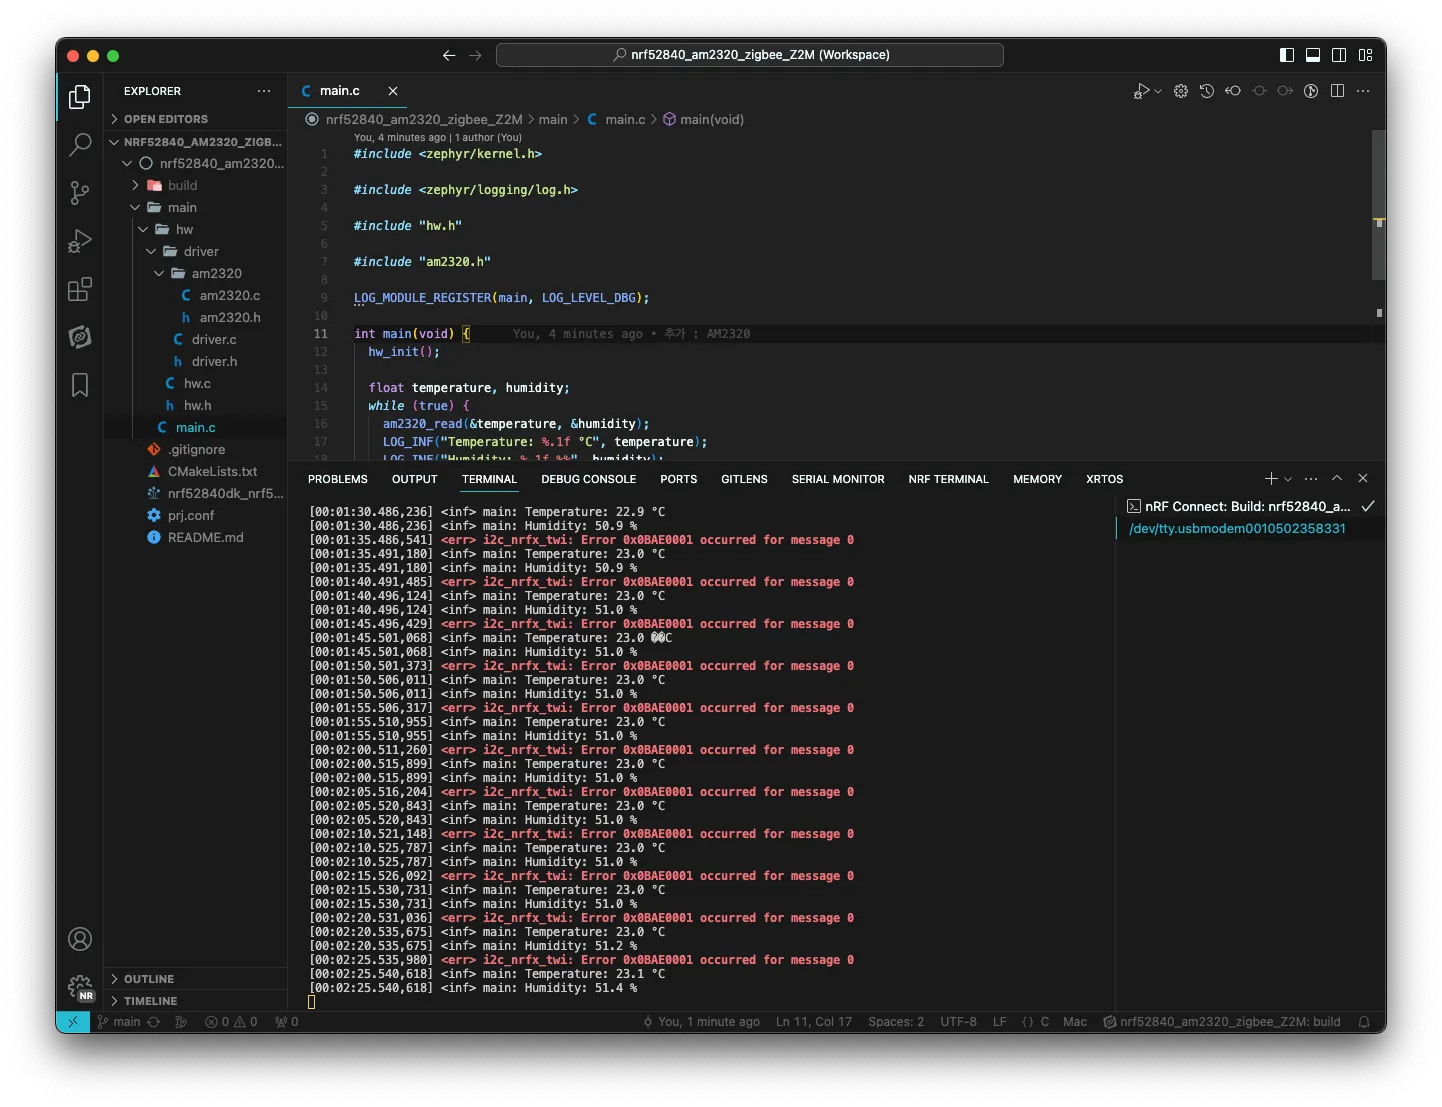This screenshot has height=1107, width=1442.
Task: Switch to the SERIAL MONITOR tab
Action: (837, 479)
